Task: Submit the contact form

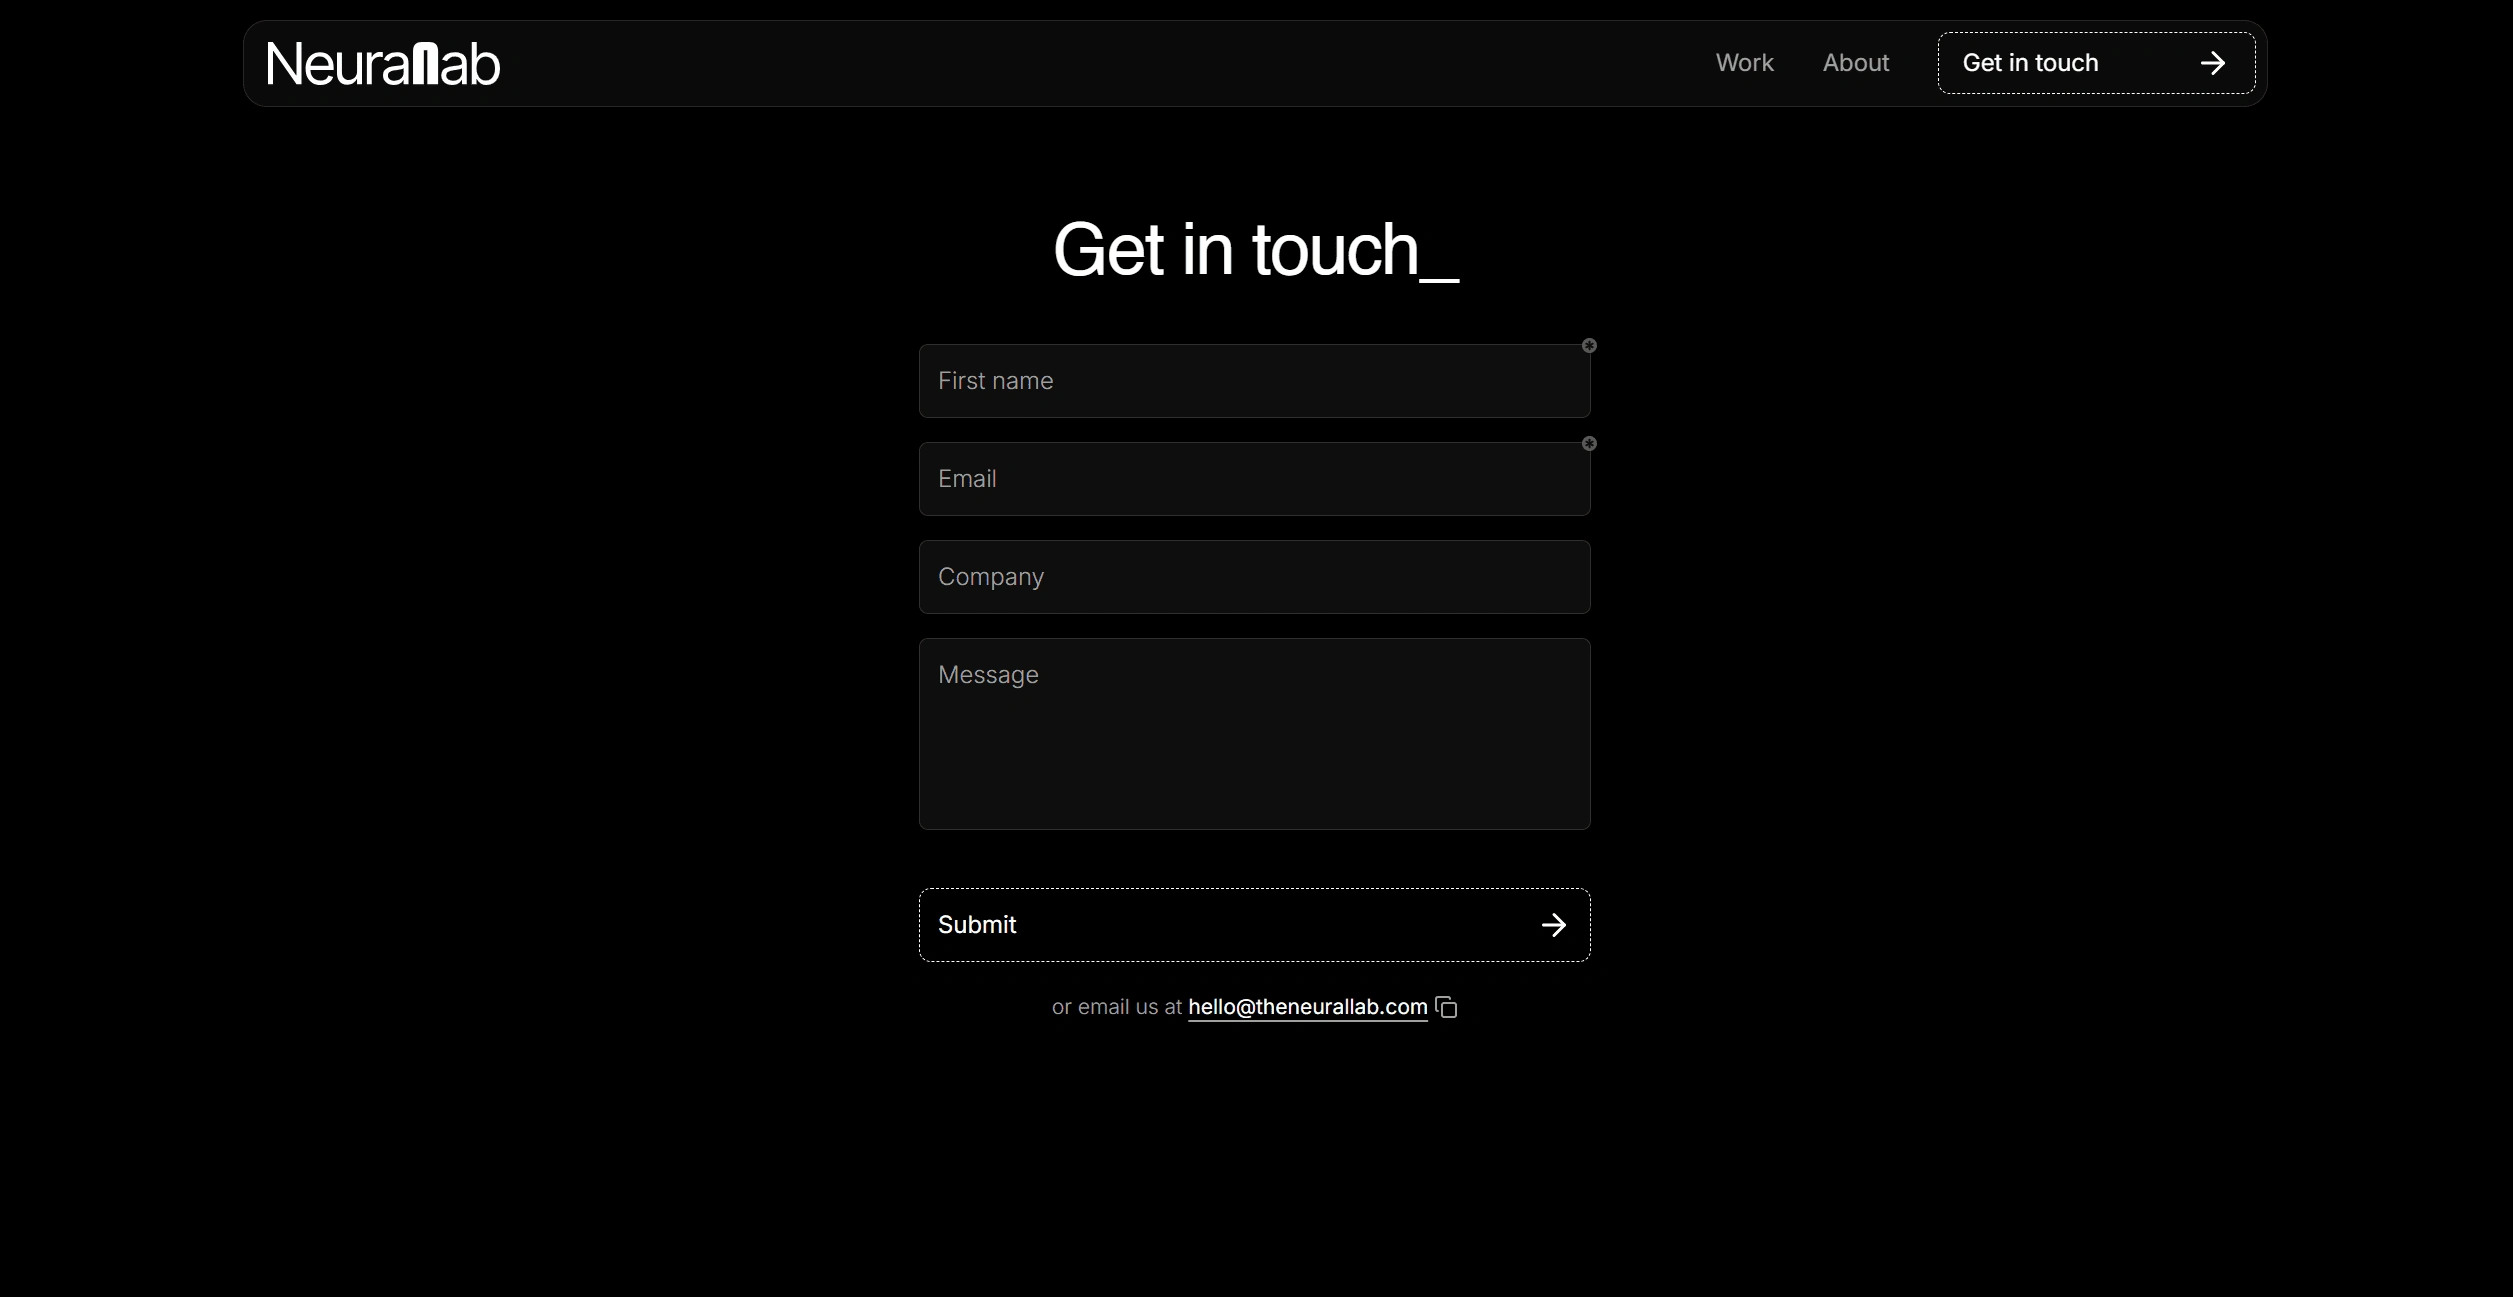Action: (1254, 925)
